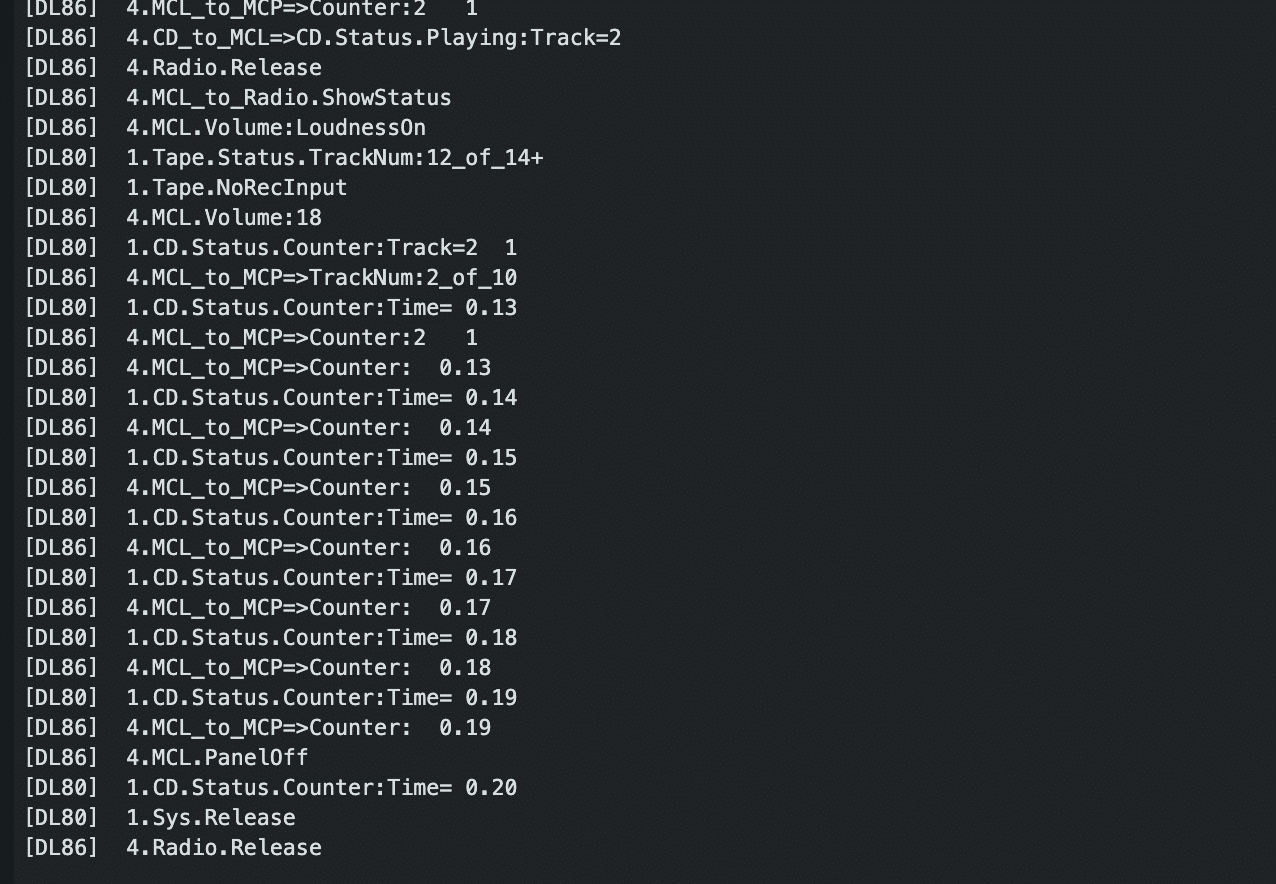Click the MCL_to_Radio.ShowStatus line
Screen dimensions: 1276x884
(x=238, y=98)
